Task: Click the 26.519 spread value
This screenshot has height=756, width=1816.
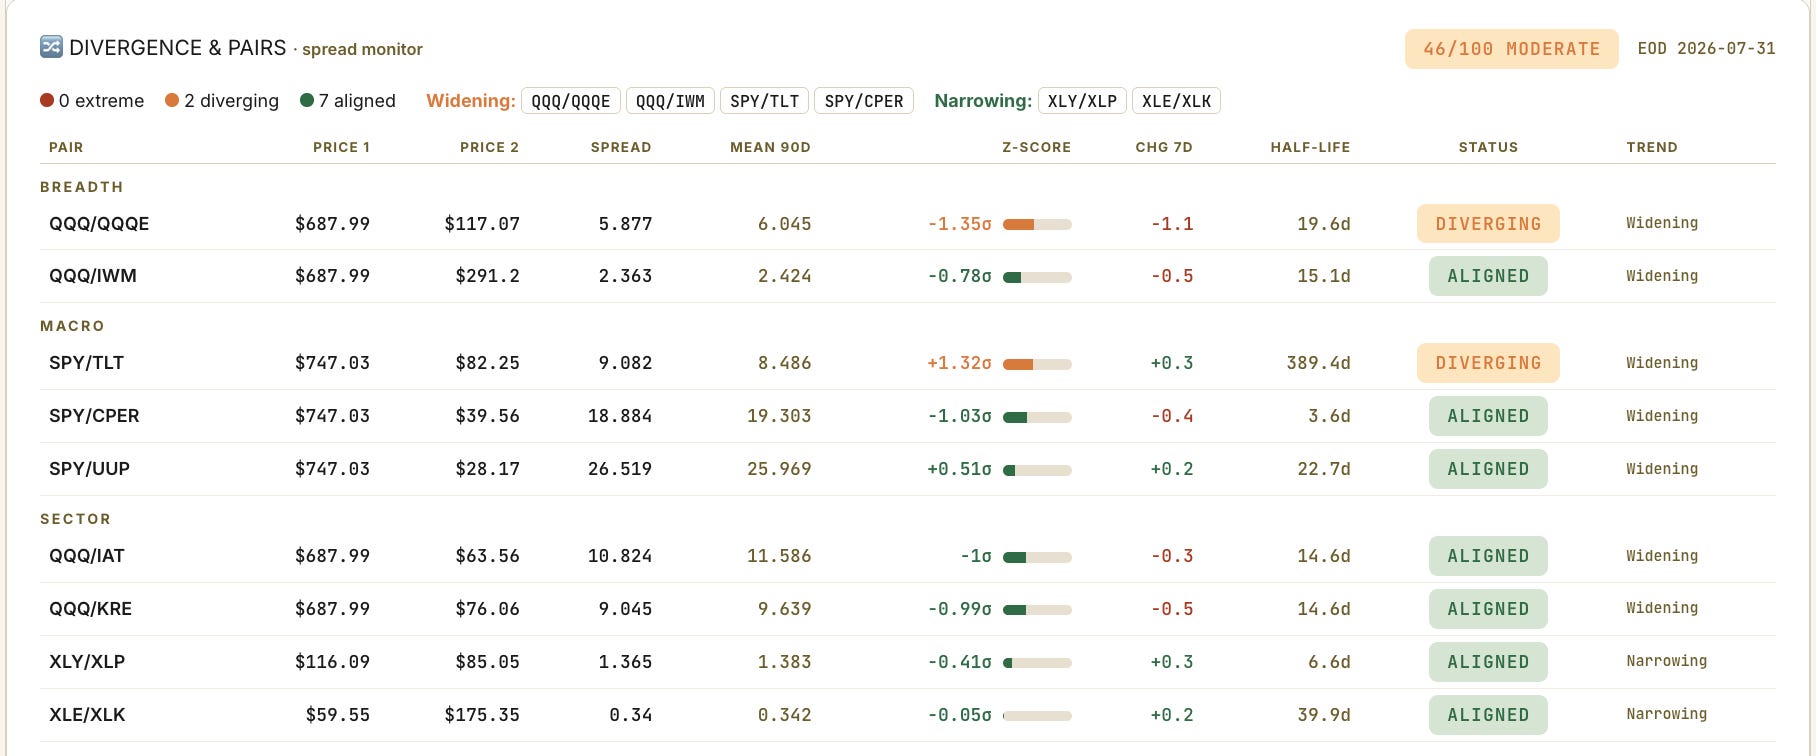Action: pyautogui.click(x=620, y=469)
